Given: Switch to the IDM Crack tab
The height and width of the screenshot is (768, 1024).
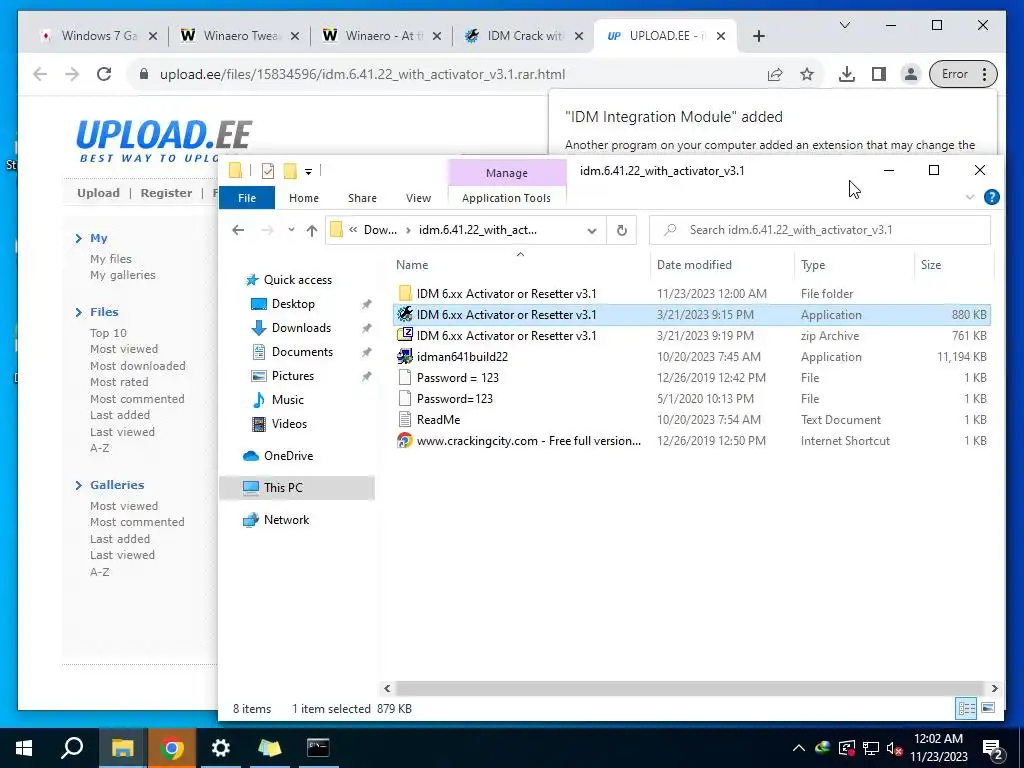Looking at the screenshot, I should [x=524, y=36].
